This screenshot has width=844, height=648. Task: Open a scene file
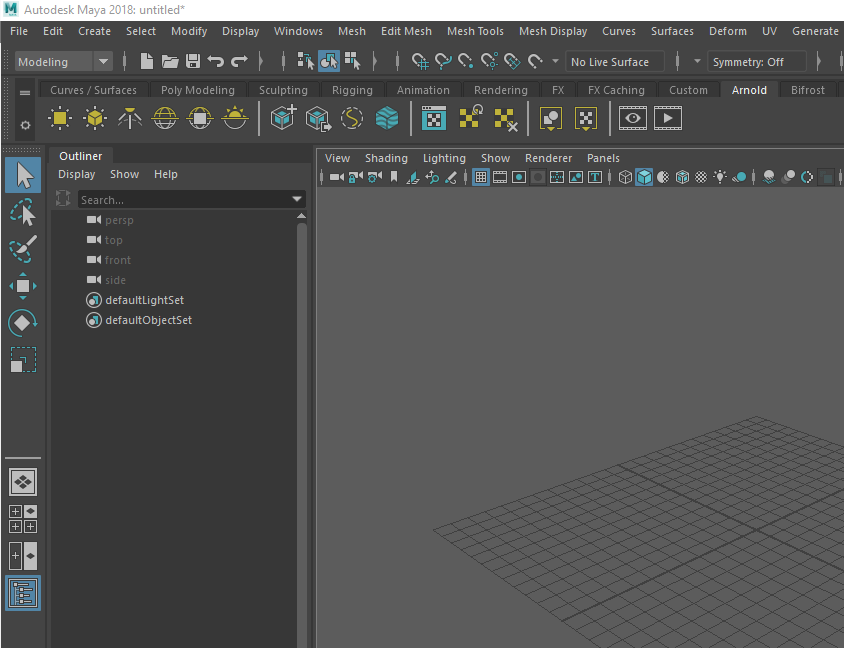point(170,61)
